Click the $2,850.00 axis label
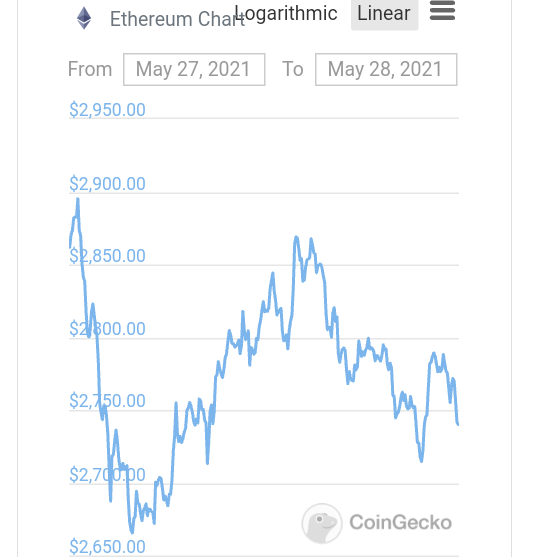 [107, 256]
